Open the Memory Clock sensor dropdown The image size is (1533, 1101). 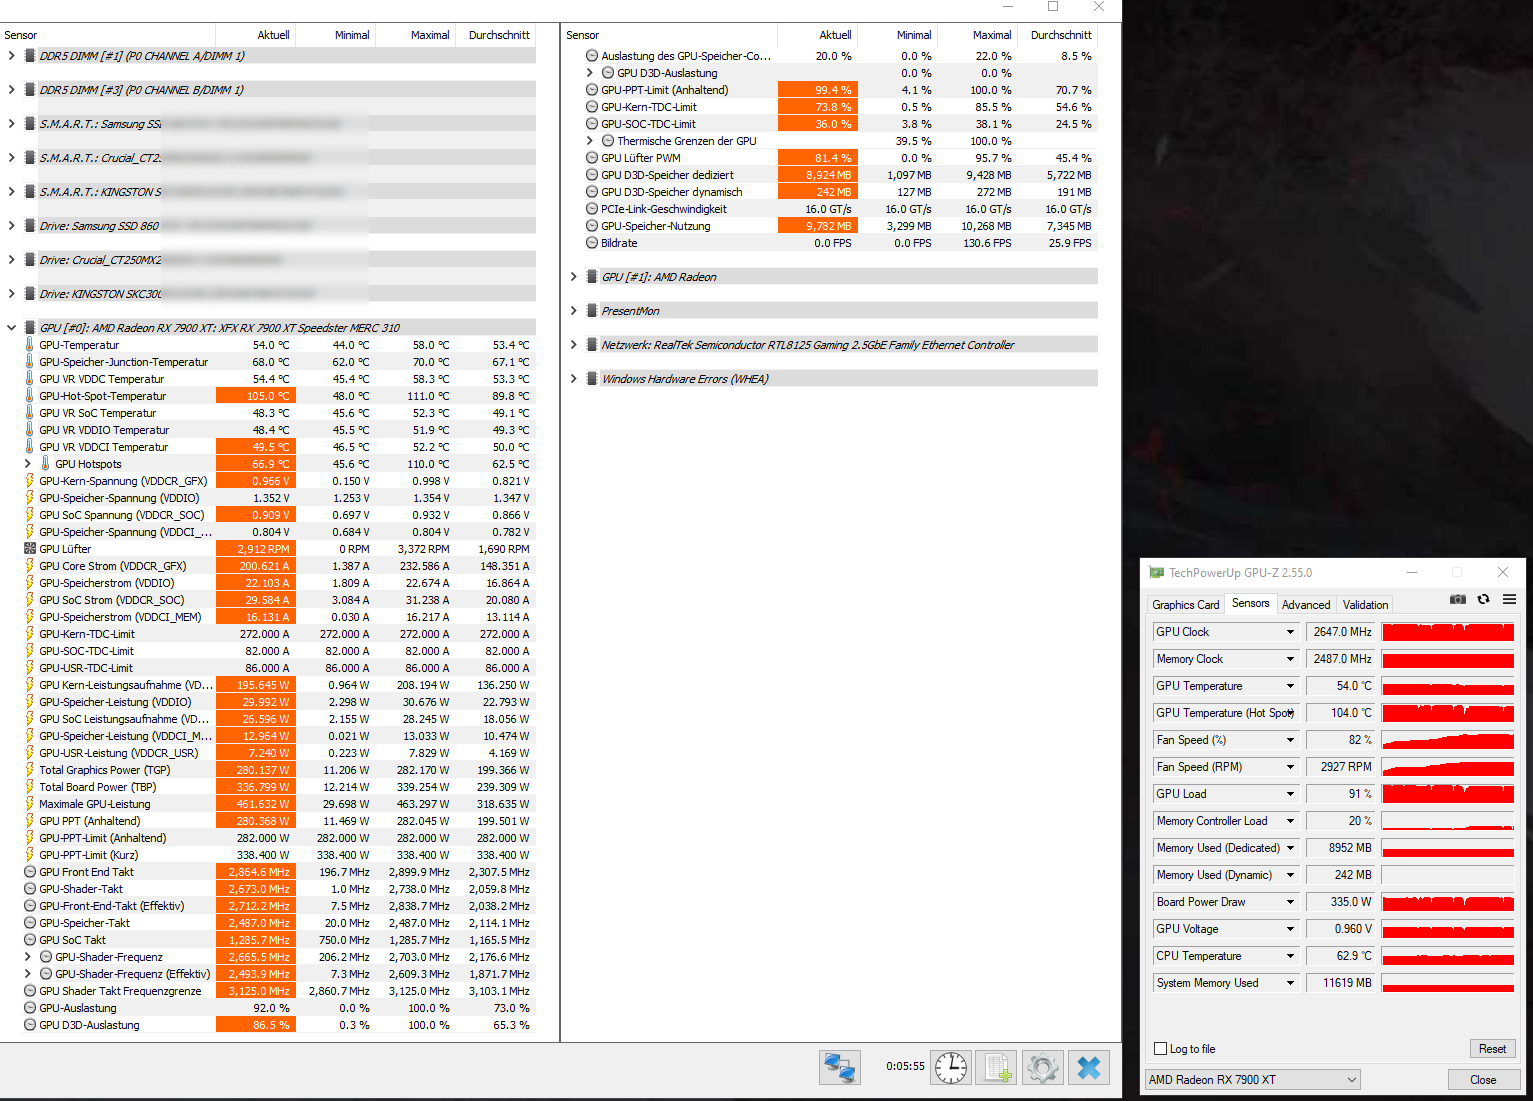click(x=1290, y=659)
